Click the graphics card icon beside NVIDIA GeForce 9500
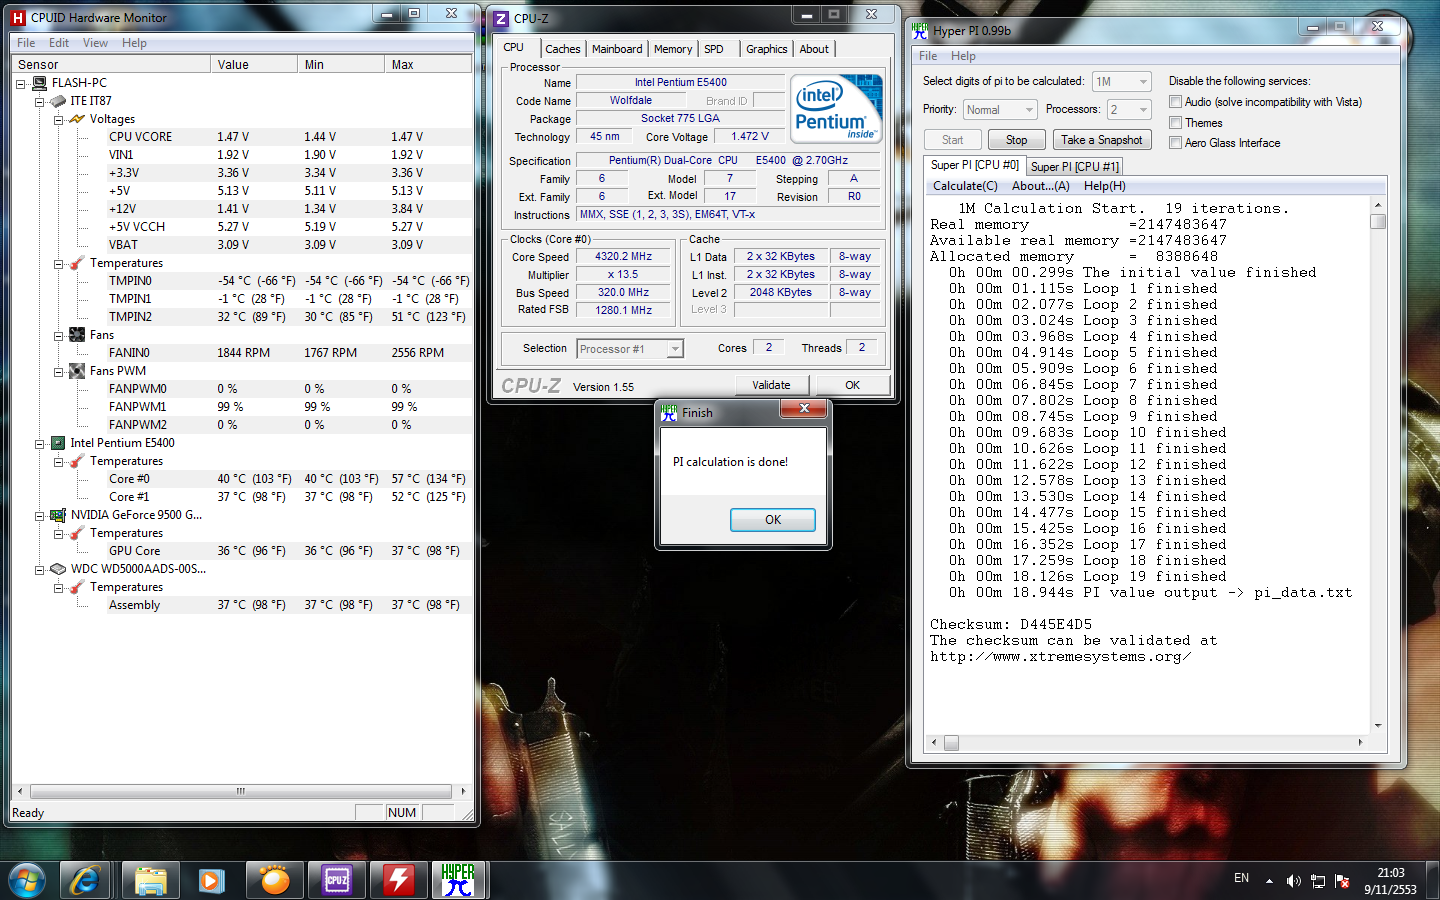The height and width of the screenshot is (900, 1440). [58, 515]
